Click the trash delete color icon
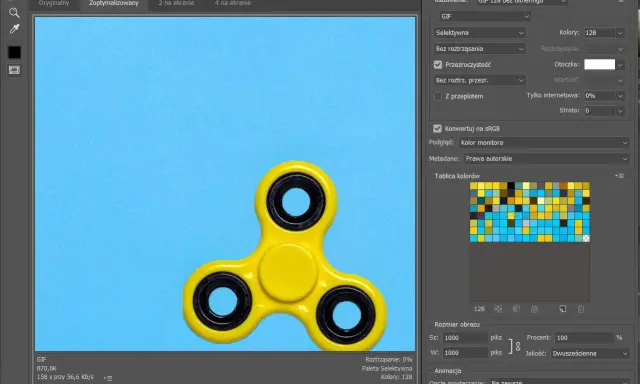This screenshot has width=640, height=384. (581, 309)
